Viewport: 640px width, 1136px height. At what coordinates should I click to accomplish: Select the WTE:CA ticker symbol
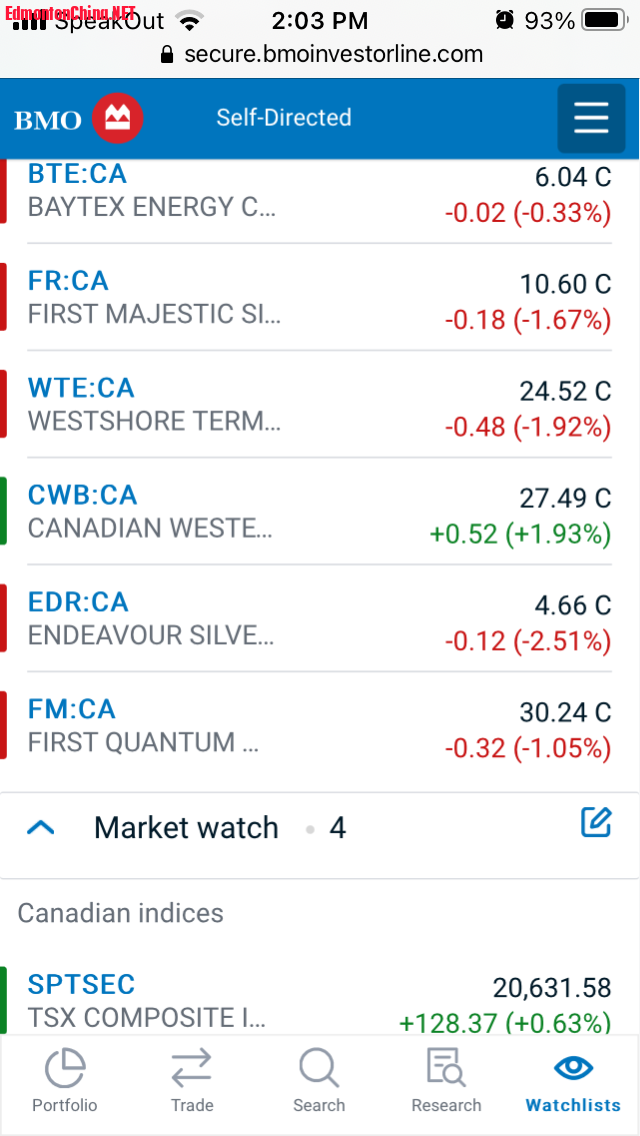tap(81, 388)
